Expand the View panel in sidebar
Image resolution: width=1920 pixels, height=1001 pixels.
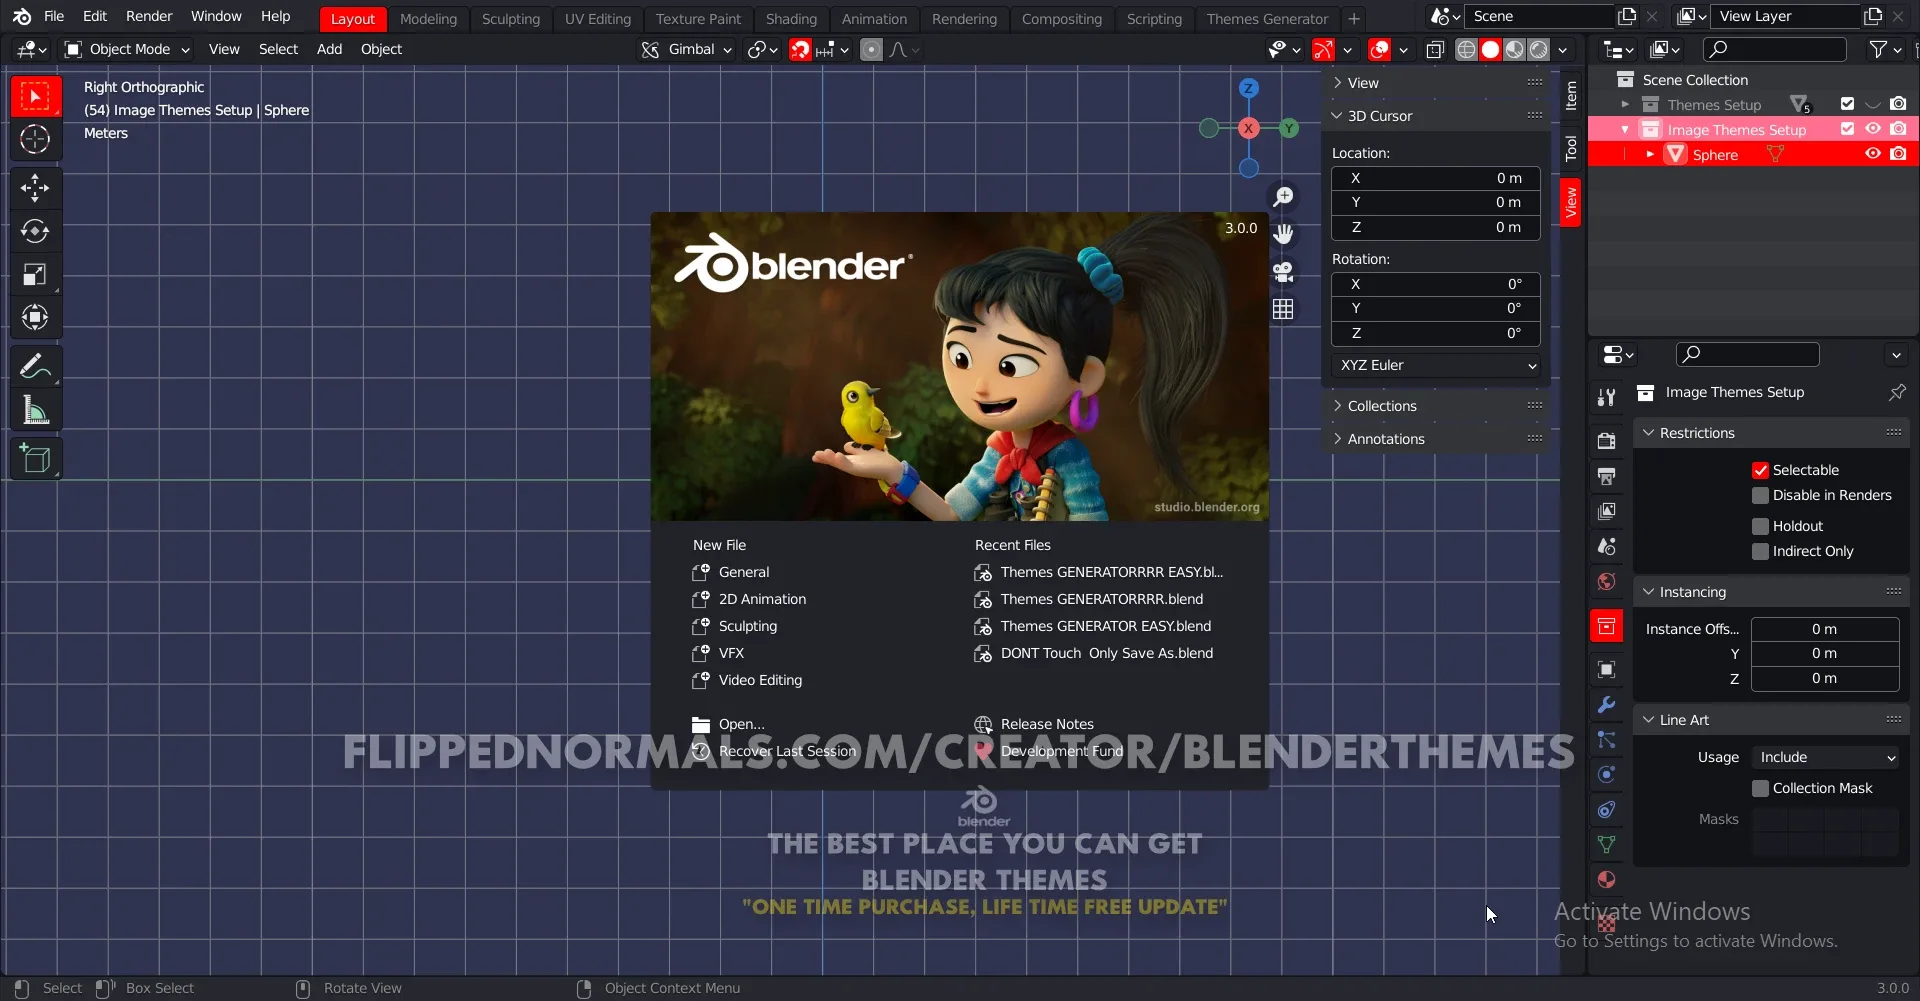1436,83
